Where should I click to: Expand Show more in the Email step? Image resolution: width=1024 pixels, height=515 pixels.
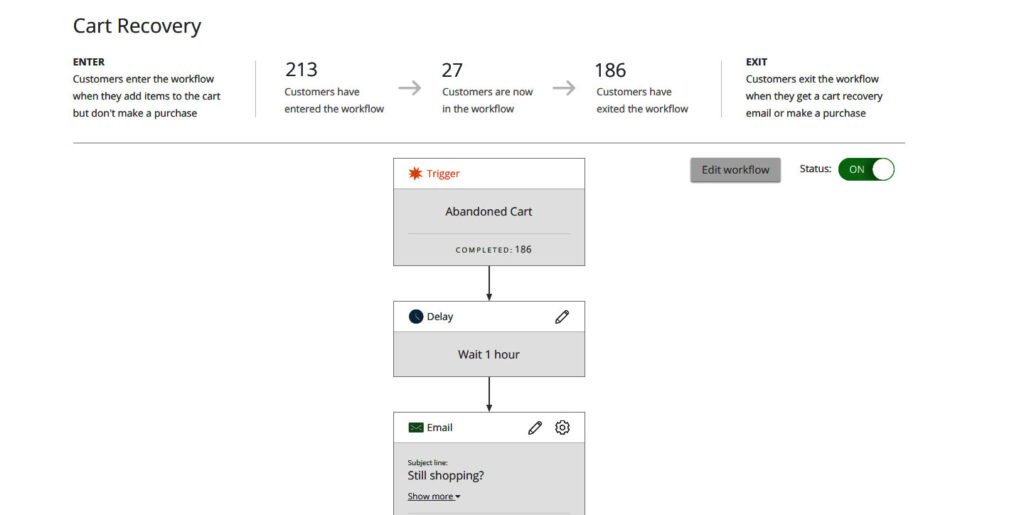(434, 497)
